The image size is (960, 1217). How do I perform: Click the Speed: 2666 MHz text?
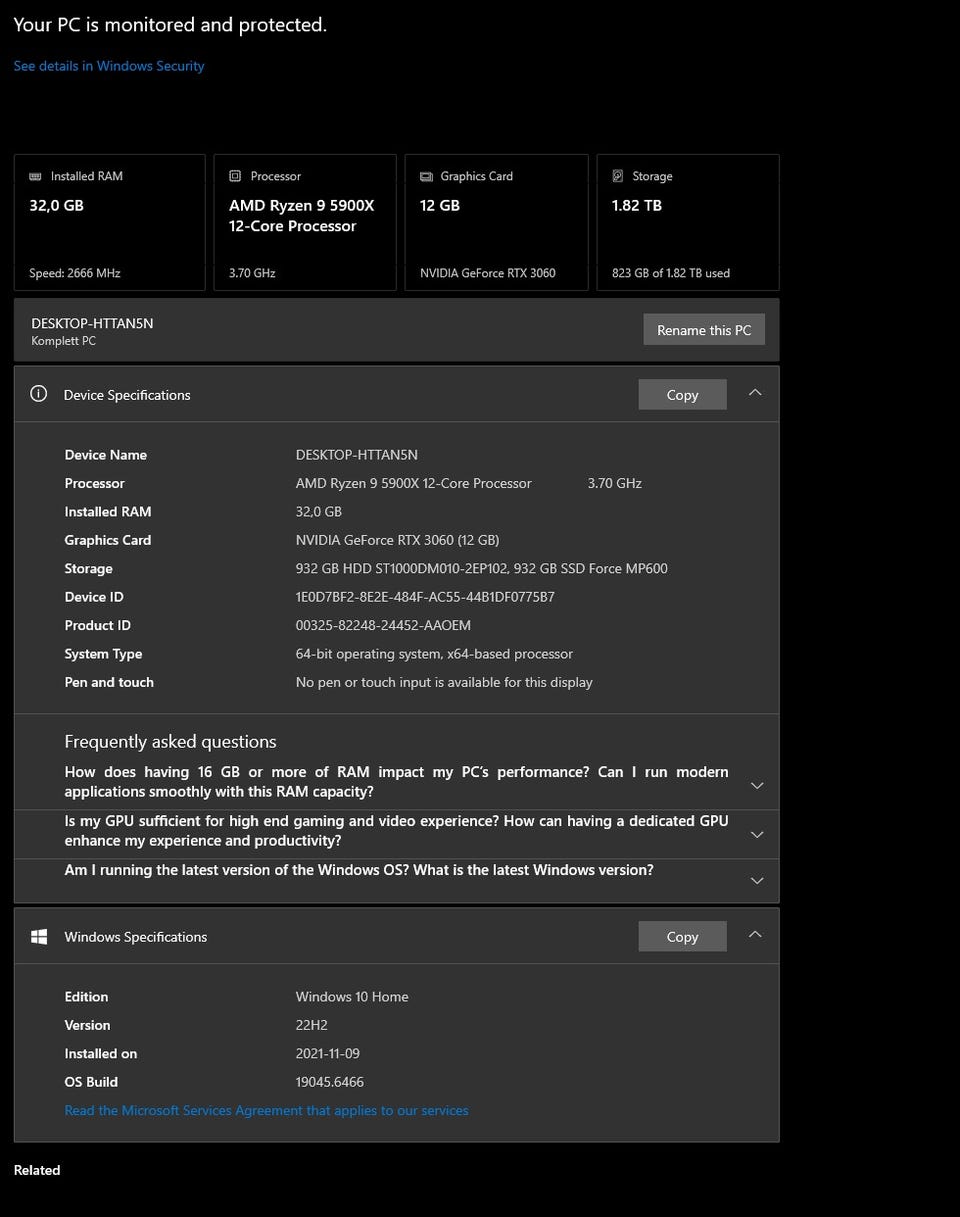pyautogui.click(x=75, y=273)
